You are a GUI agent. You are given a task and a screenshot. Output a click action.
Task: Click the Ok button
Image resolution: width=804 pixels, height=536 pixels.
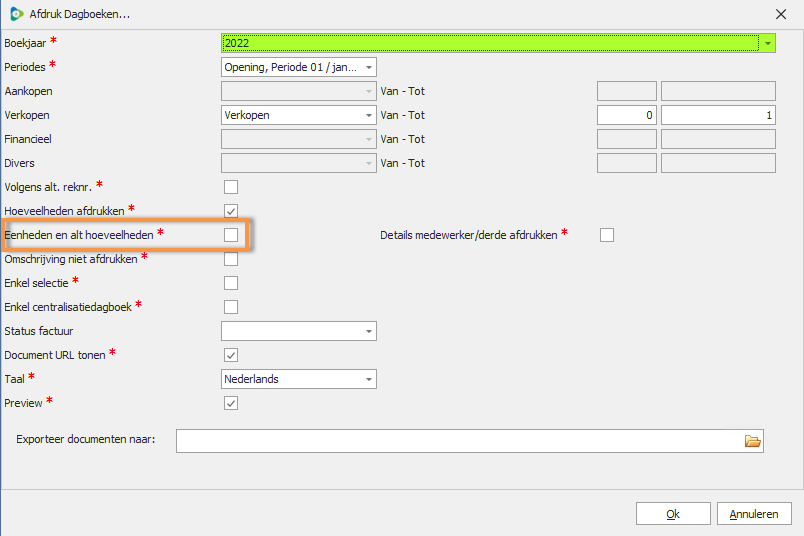tap(673, 513)
